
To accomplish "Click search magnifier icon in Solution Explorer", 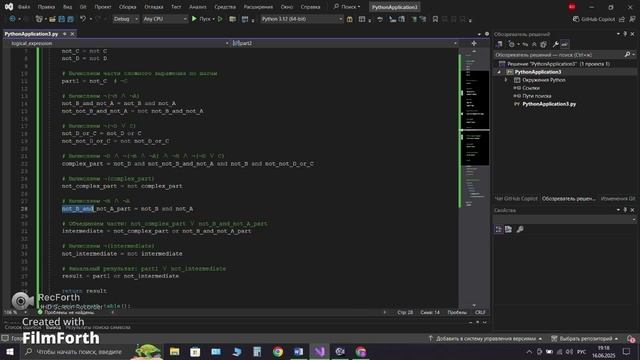I will point(627,54).
